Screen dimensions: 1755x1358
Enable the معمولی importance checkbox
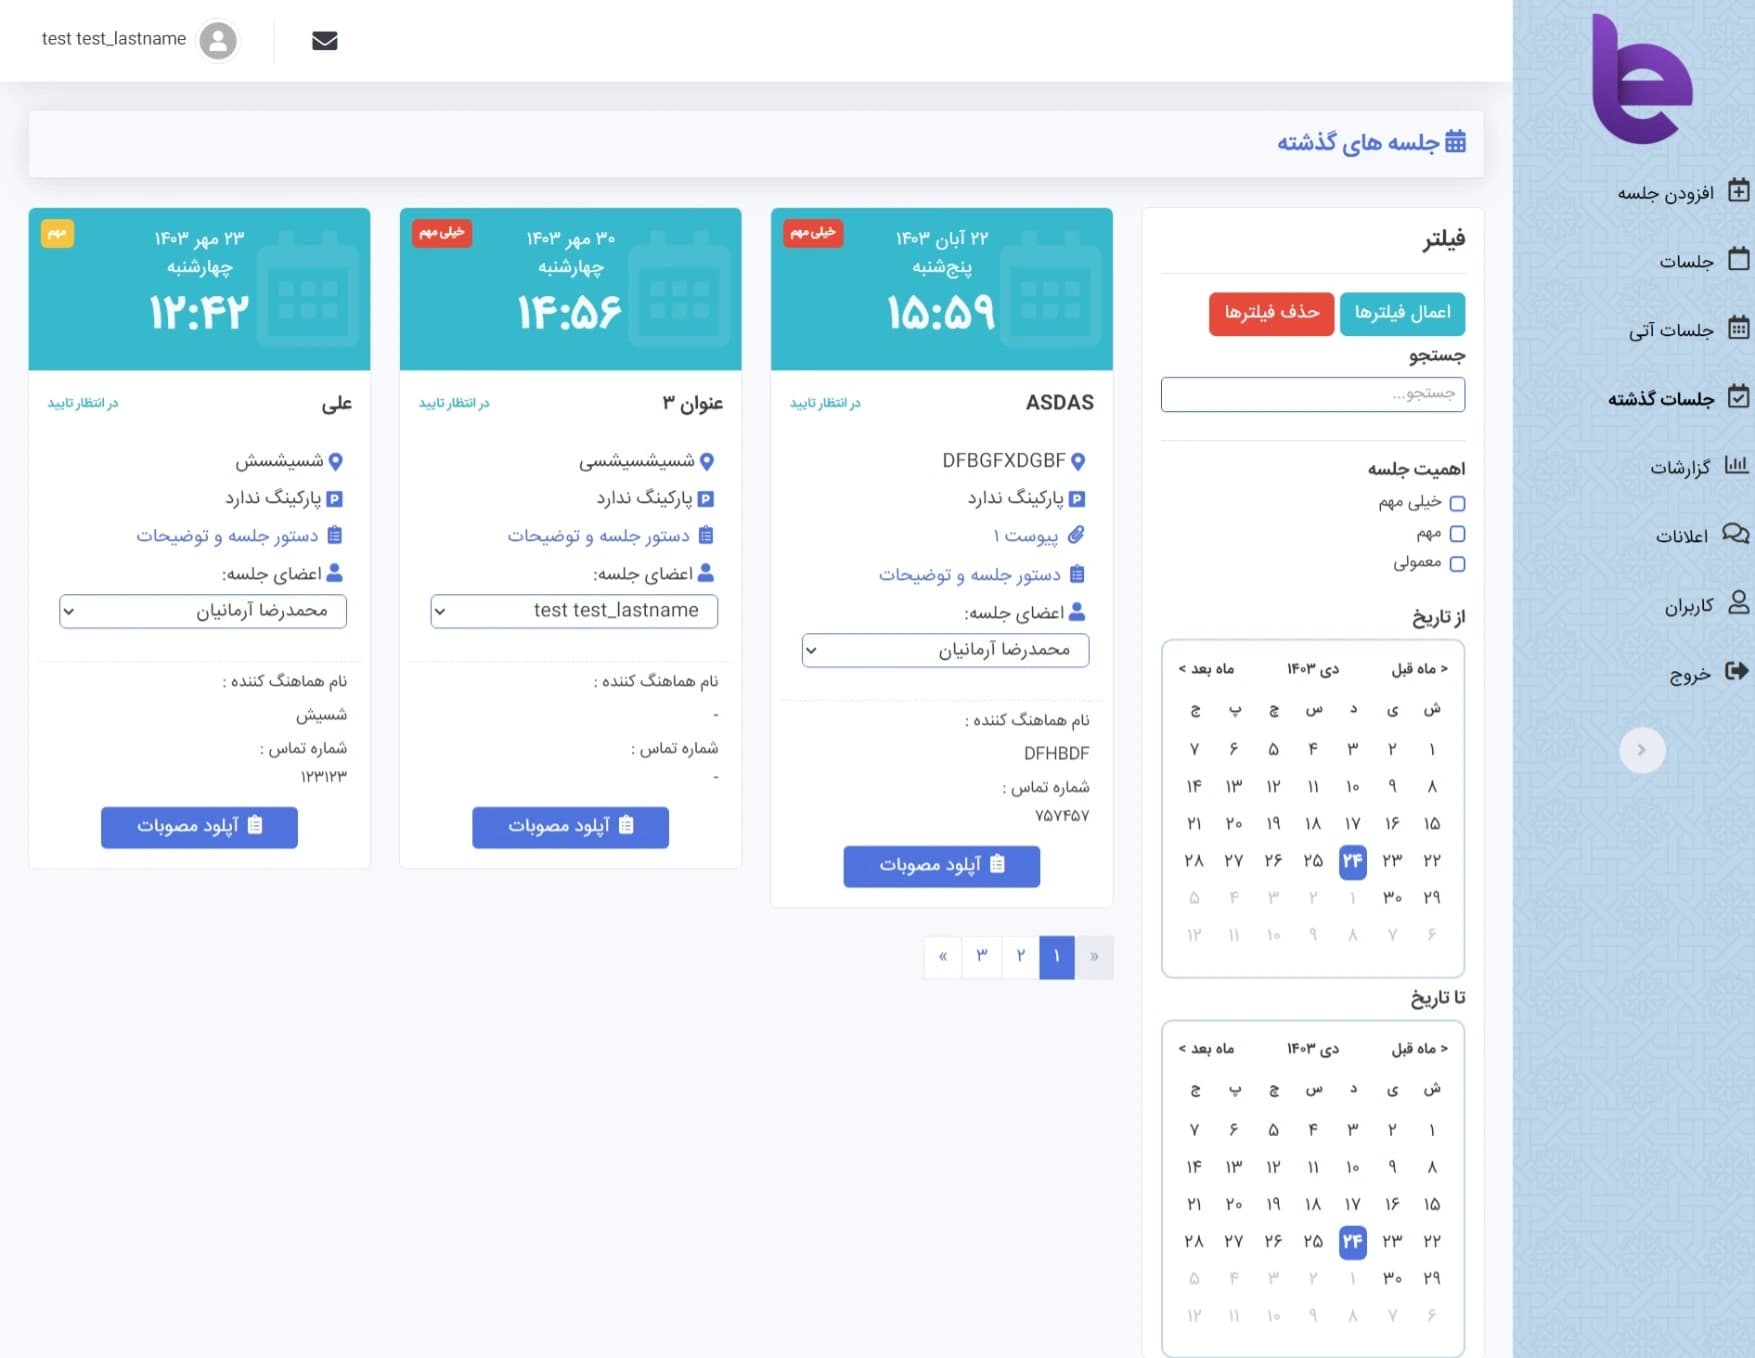coord(1457,564)
